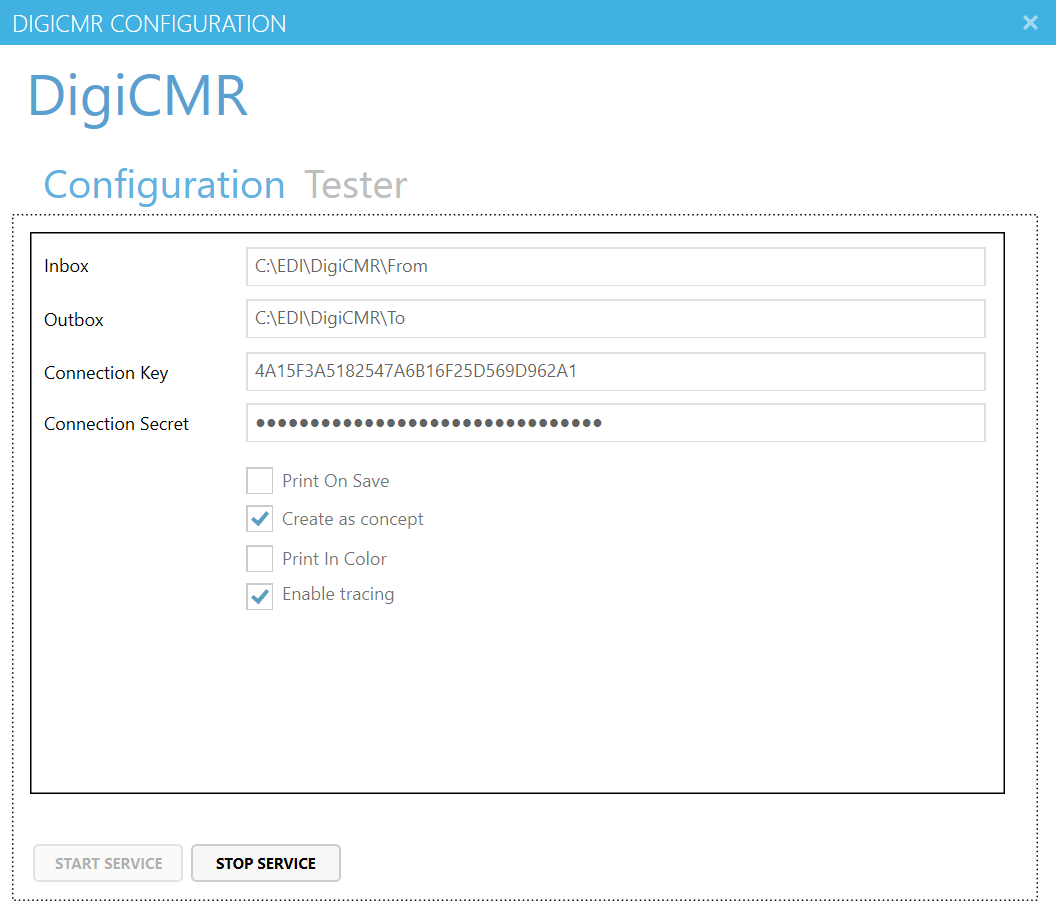This screenshot has height=919, width=1056.
Task: Click the DIGICMR CONFIGURATION title bar
Action: click(148, 22)
